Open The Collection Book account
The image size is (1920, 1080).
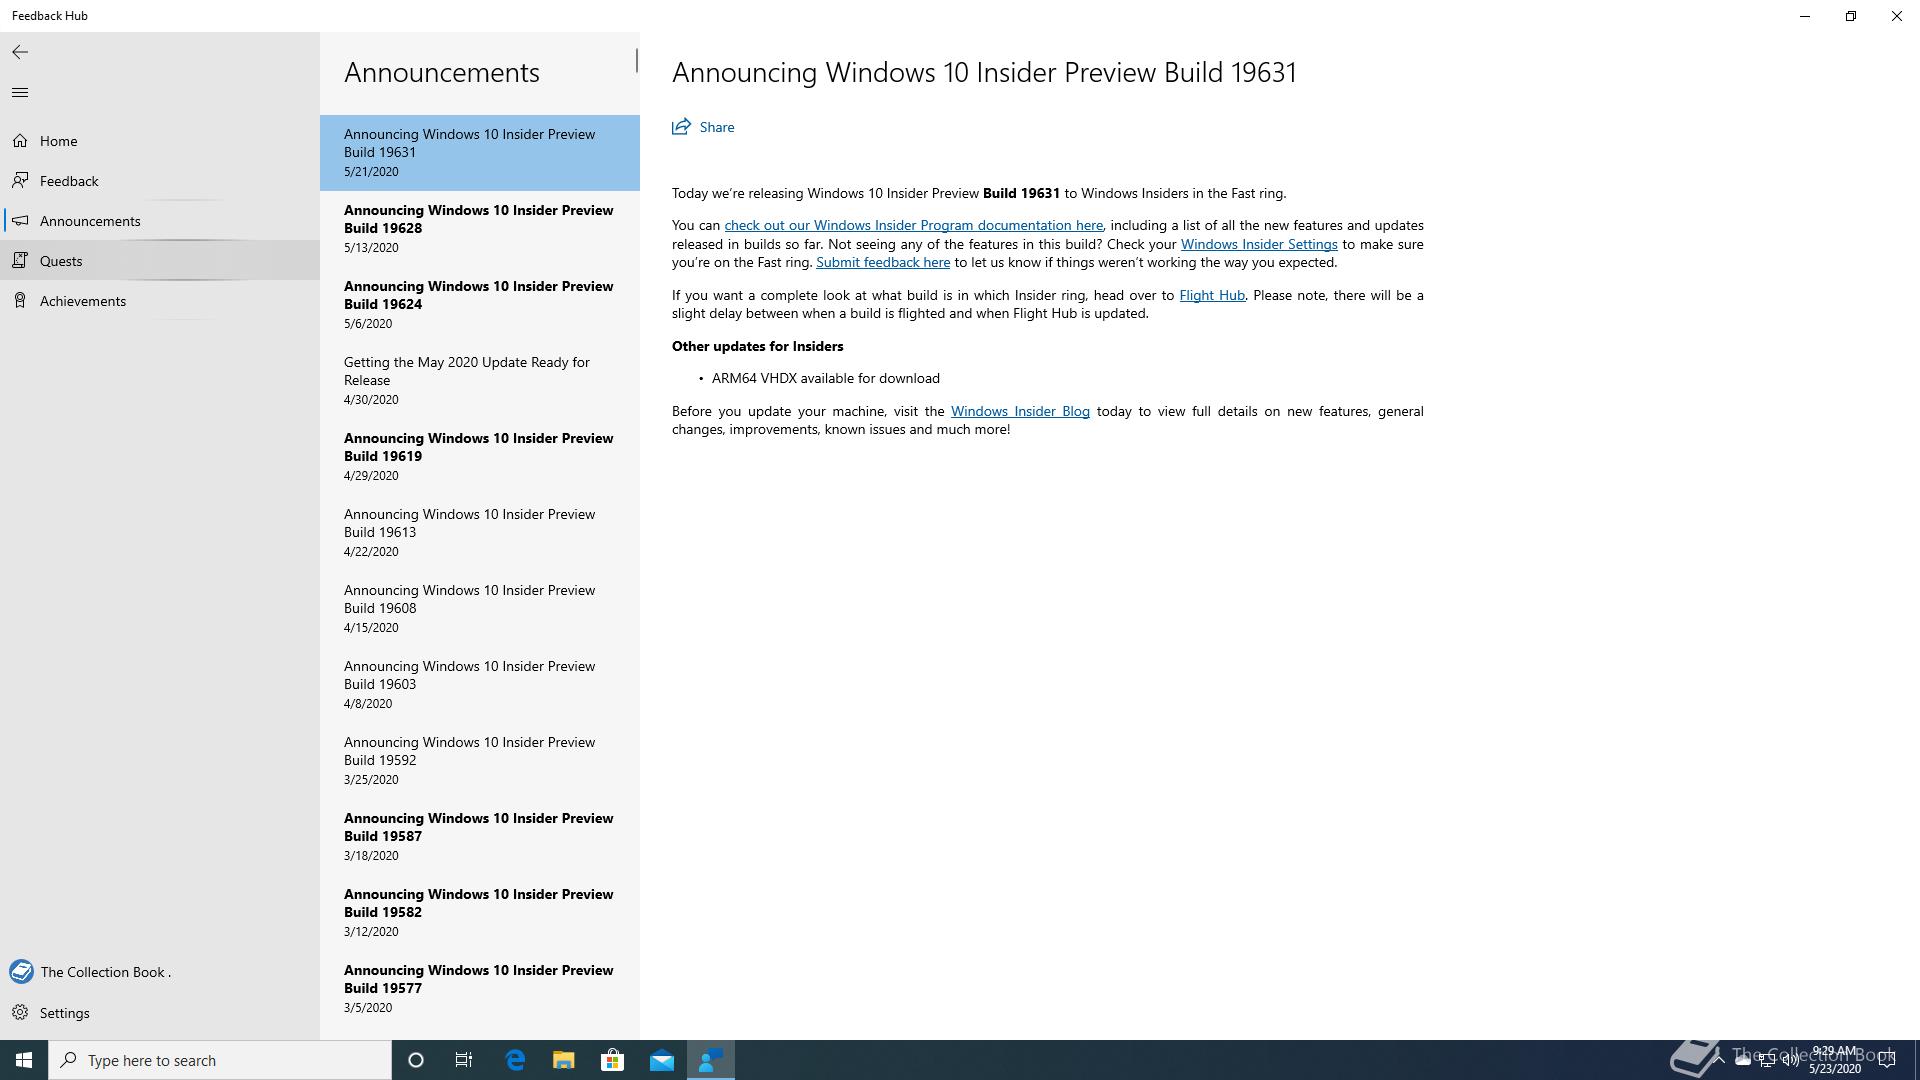(x=105, y=972)
